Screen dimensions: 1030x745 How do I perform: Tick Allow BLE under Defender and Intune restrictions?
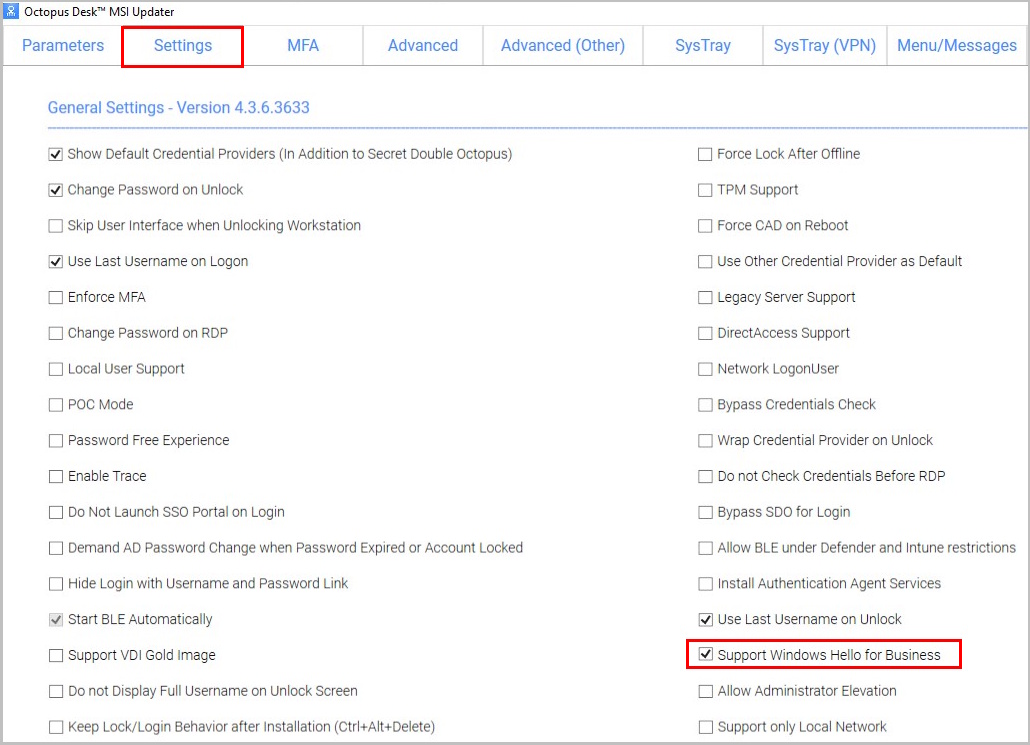[x=705, y=549]
